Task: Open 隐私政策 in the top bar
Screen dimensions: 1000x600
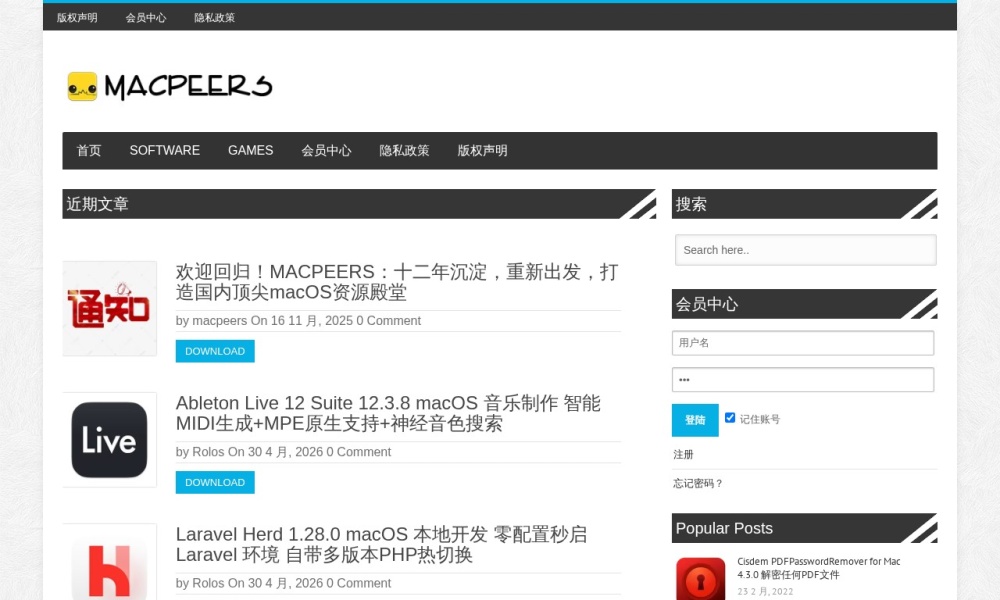Action: coord(215,18)
